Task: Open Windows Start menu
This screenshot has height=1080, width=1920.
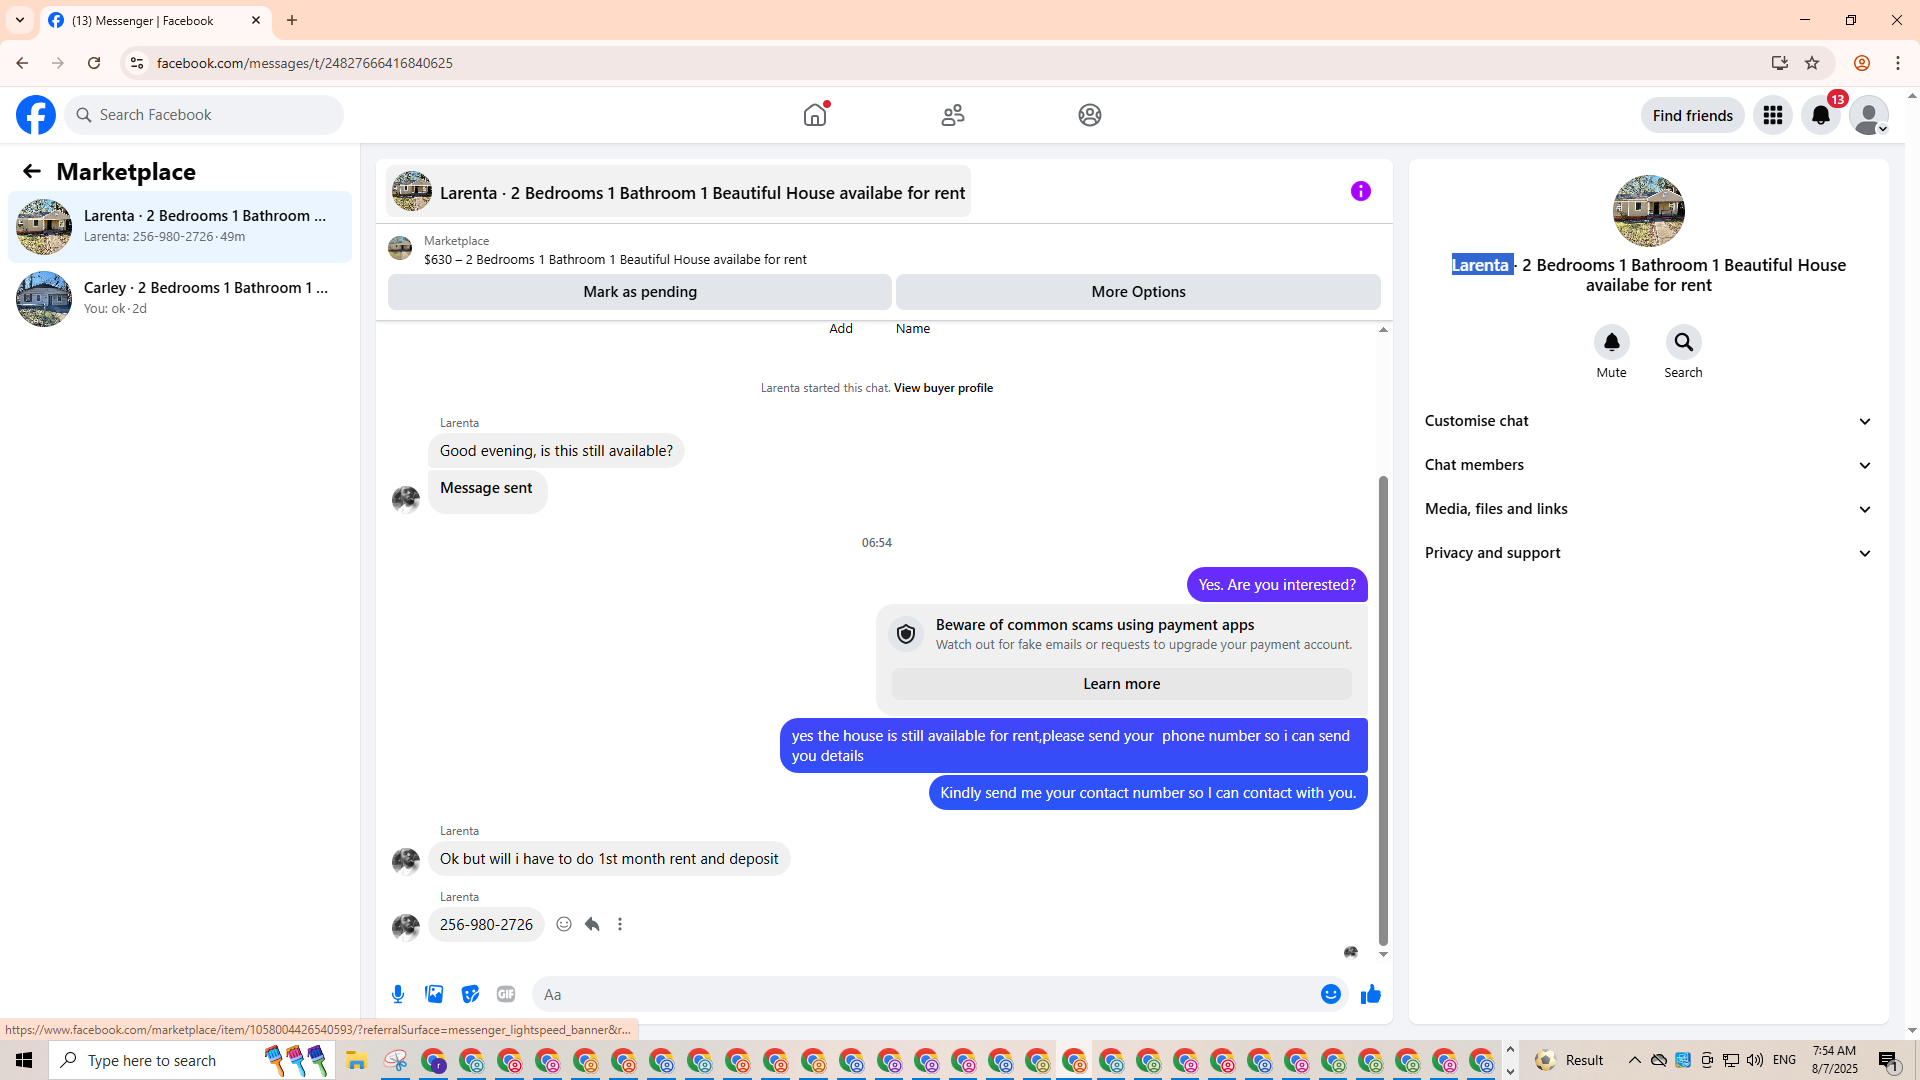Action: [x=24, y=1060]
